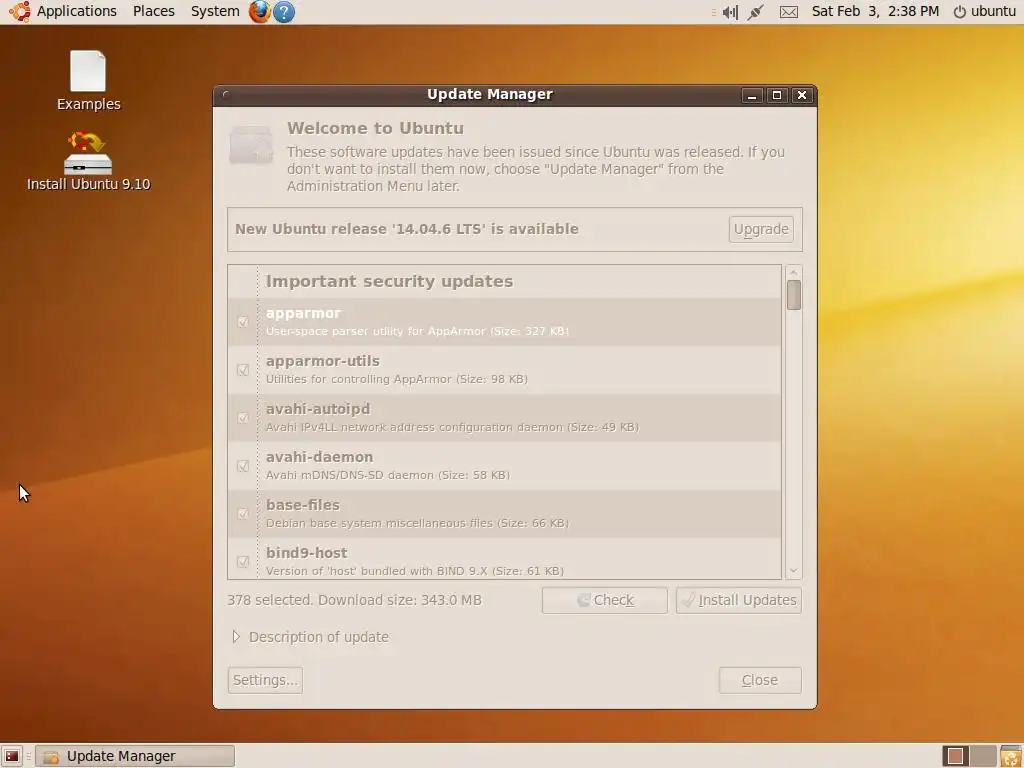The width and height of the screenshot is (1024, 768).
Task: Select the avahi-daemon package row
Action: pos(504,466)
